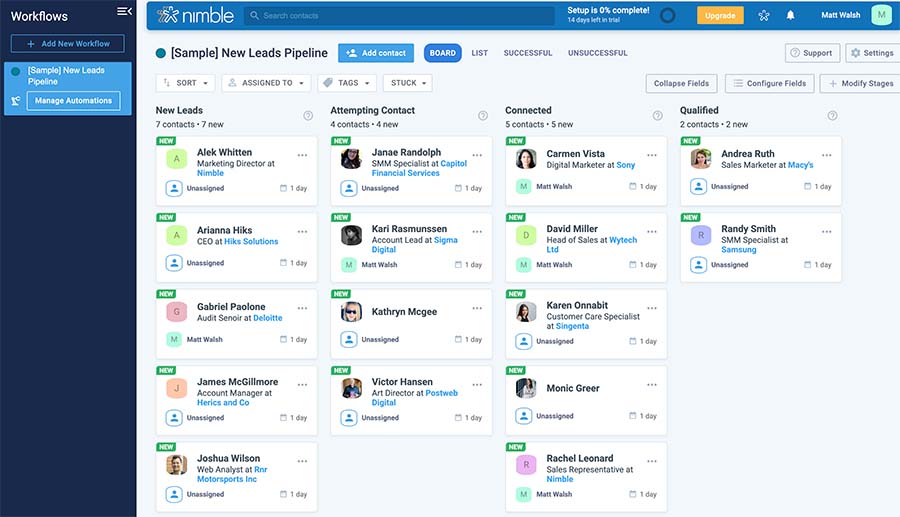Open more options for Gabriel Paolone card
The height and width of the screenshot is (517, 900).
pyautogui.click(x=302, y=308)
